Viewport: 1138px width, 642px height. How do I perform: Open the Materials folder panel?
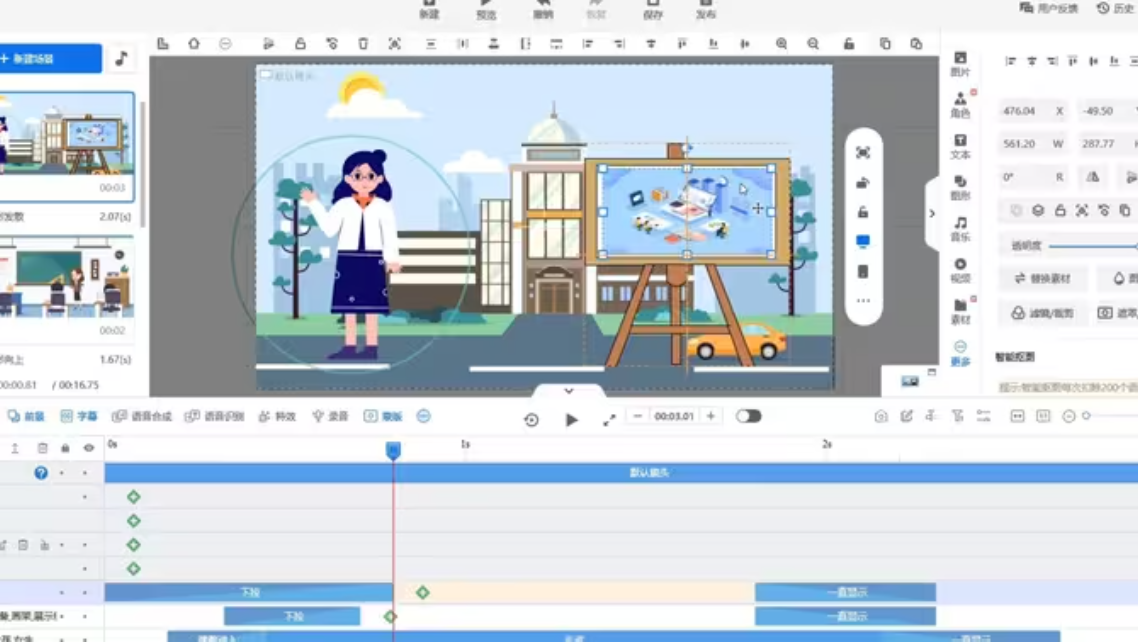point(960,312)
